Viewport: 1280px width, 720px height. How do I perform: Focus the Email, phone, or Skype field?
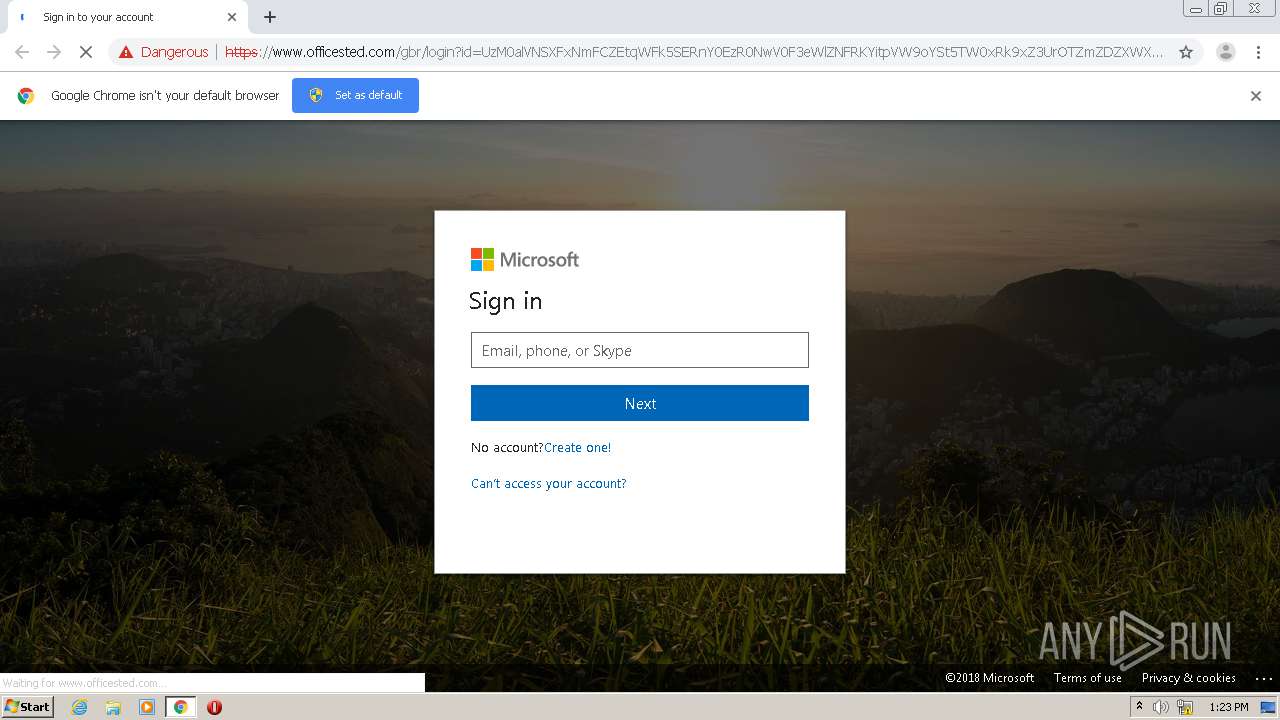click(x=640, y=350)
